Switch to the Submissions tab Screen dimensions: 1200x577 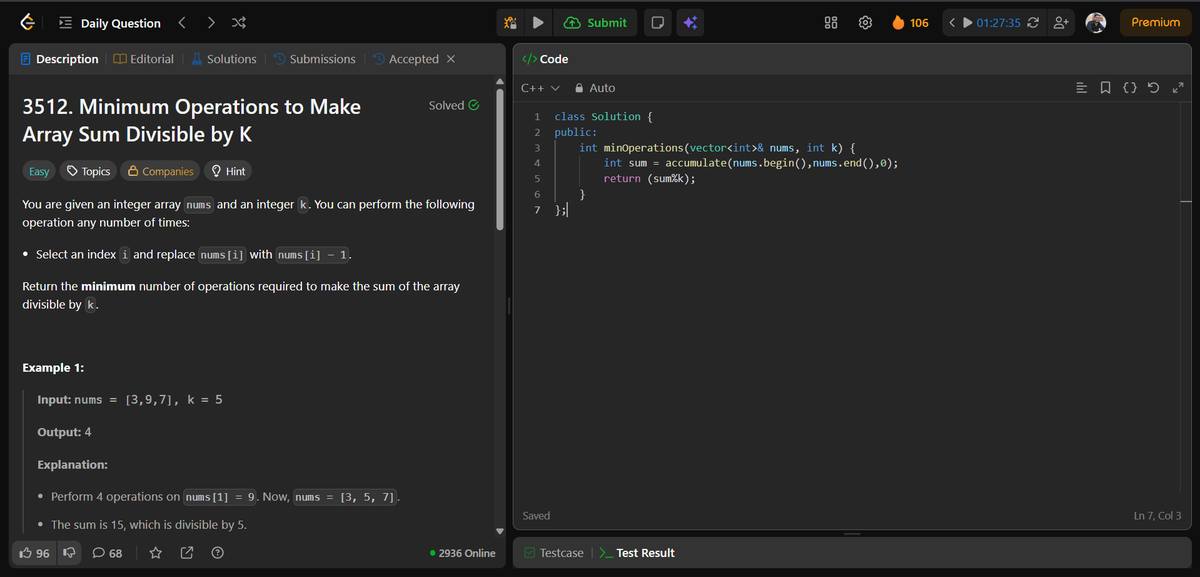(x=314, y=59)
